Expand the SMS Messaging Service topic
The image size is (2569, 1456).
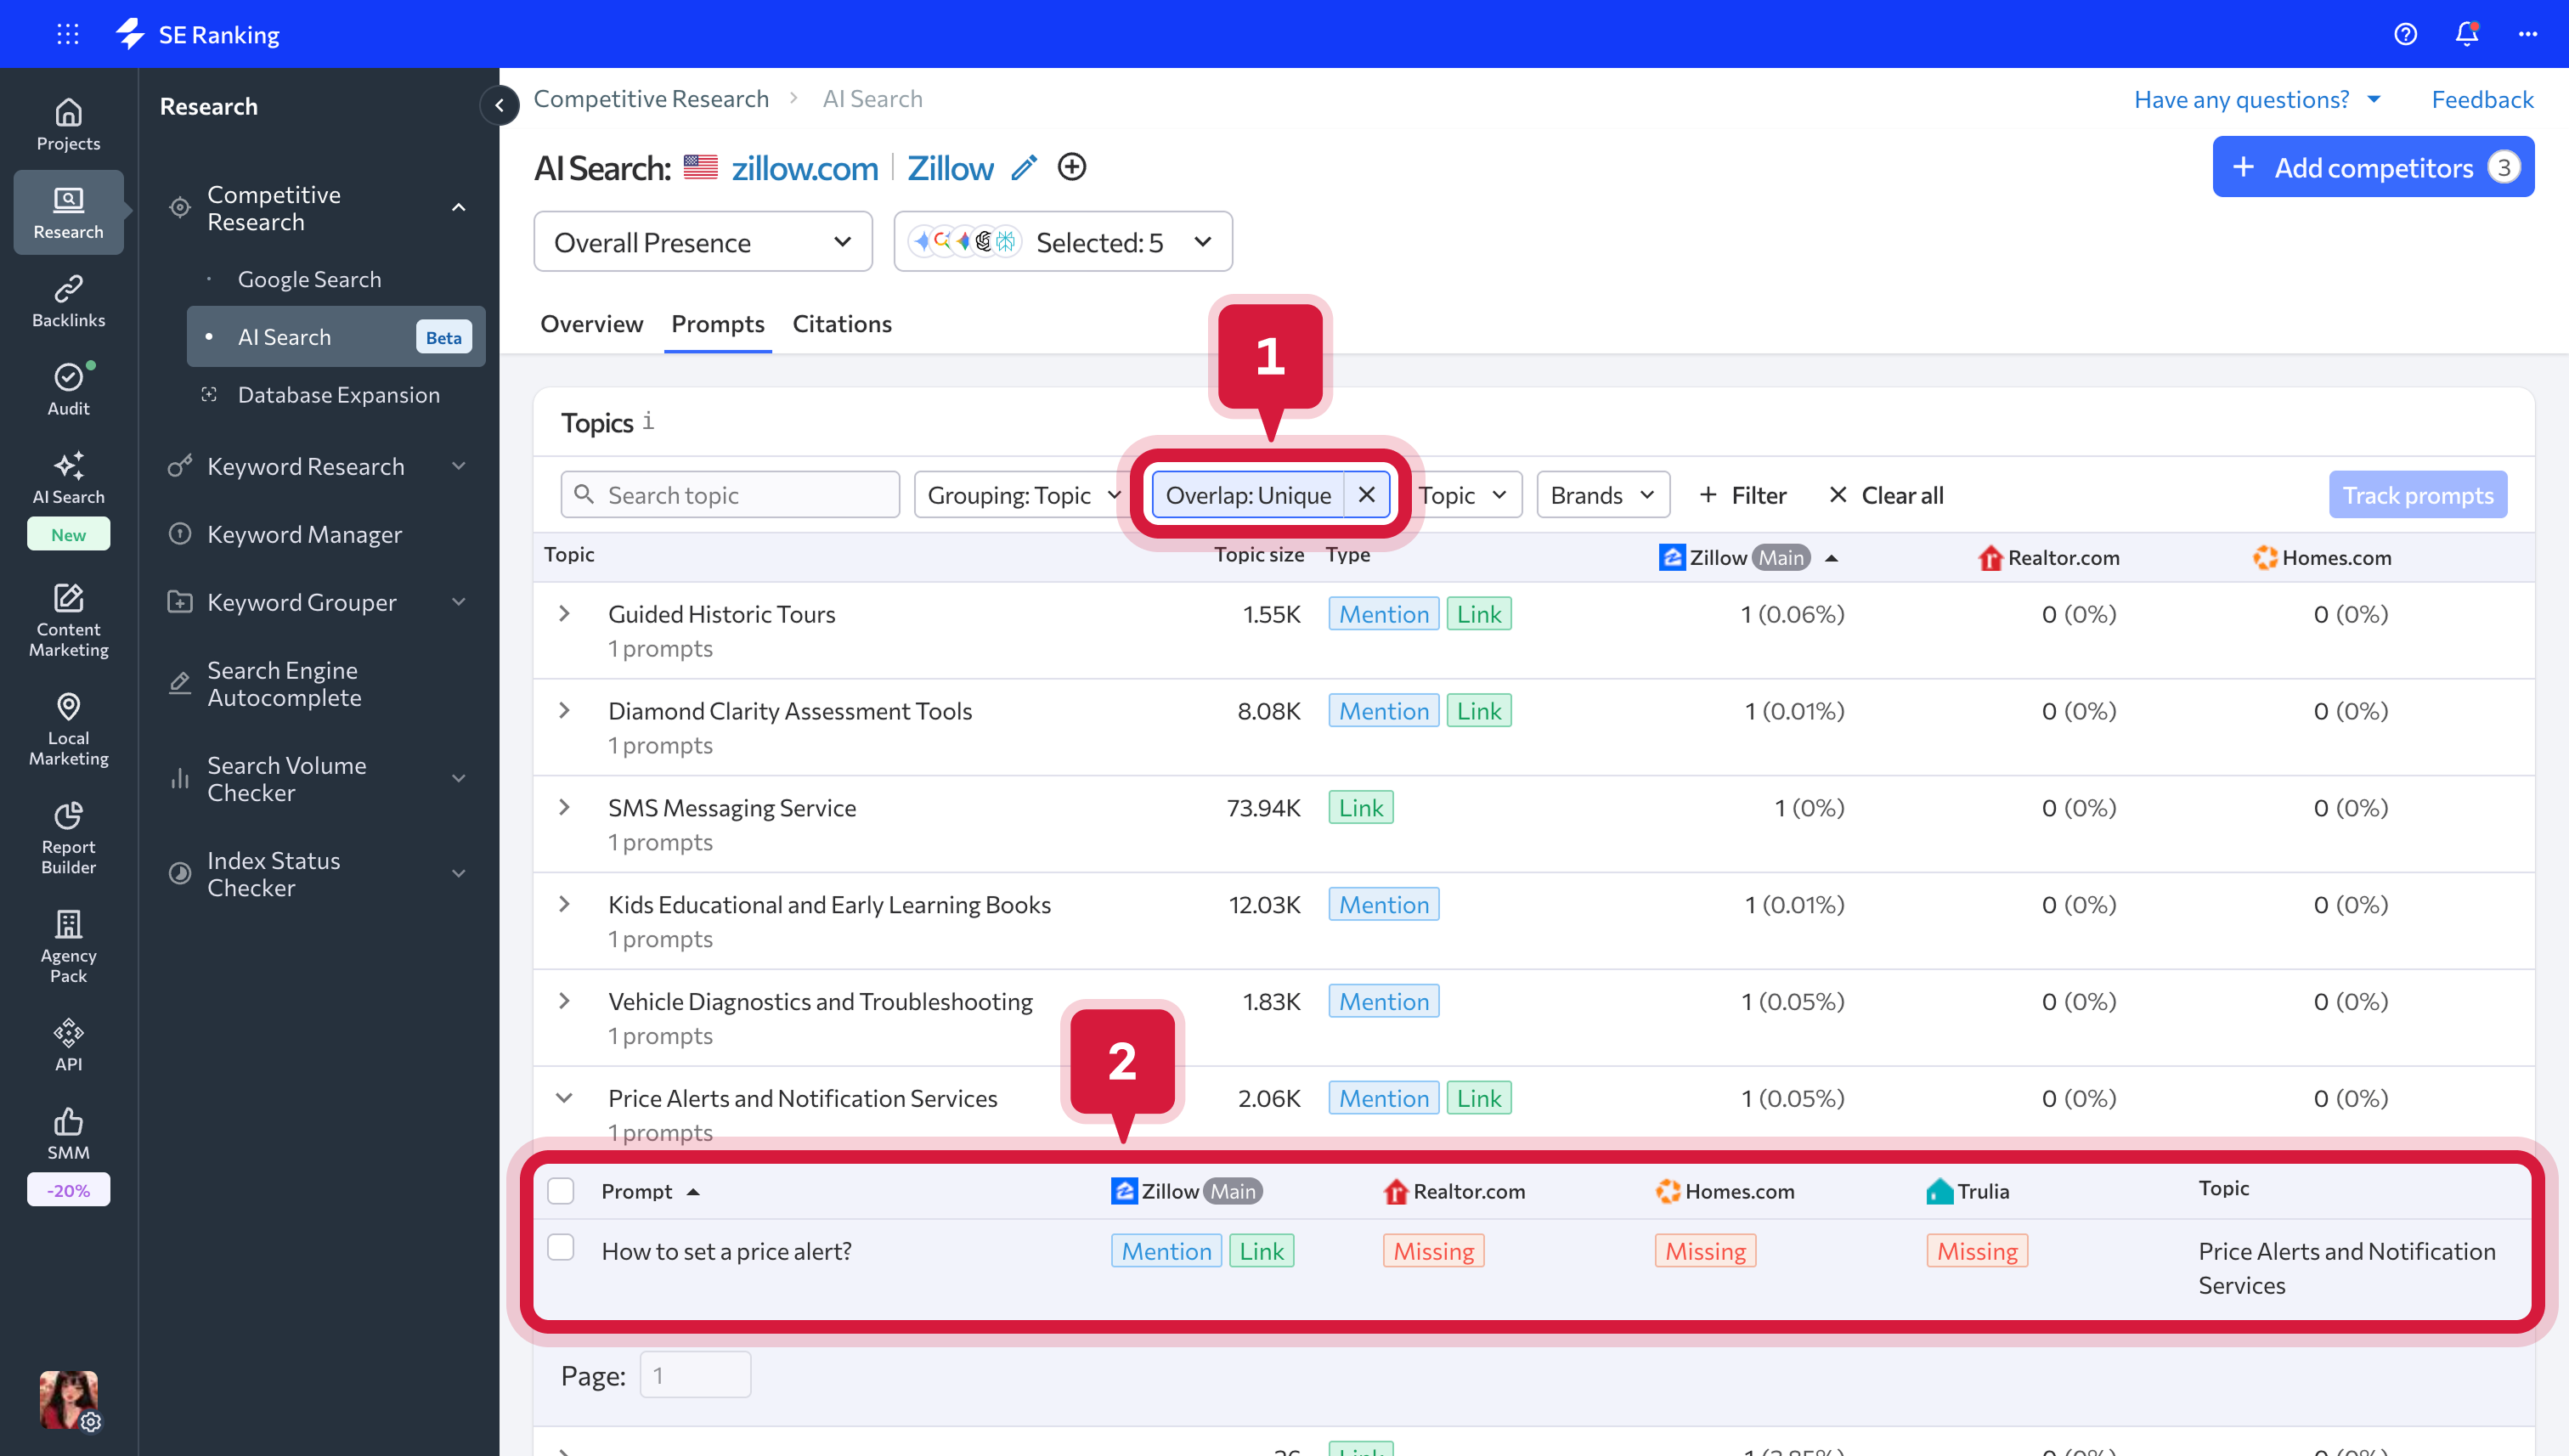565,807
